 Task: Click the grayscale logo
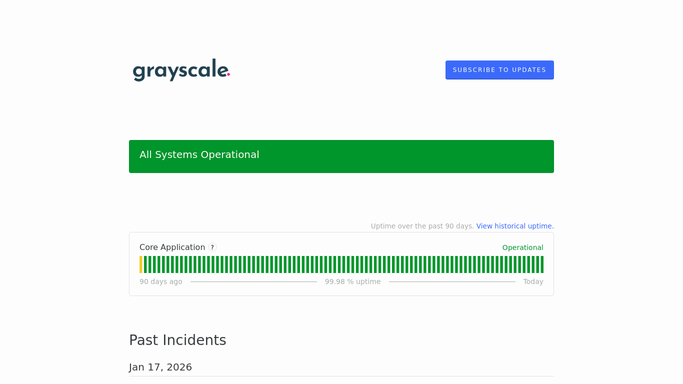(181, 70)
